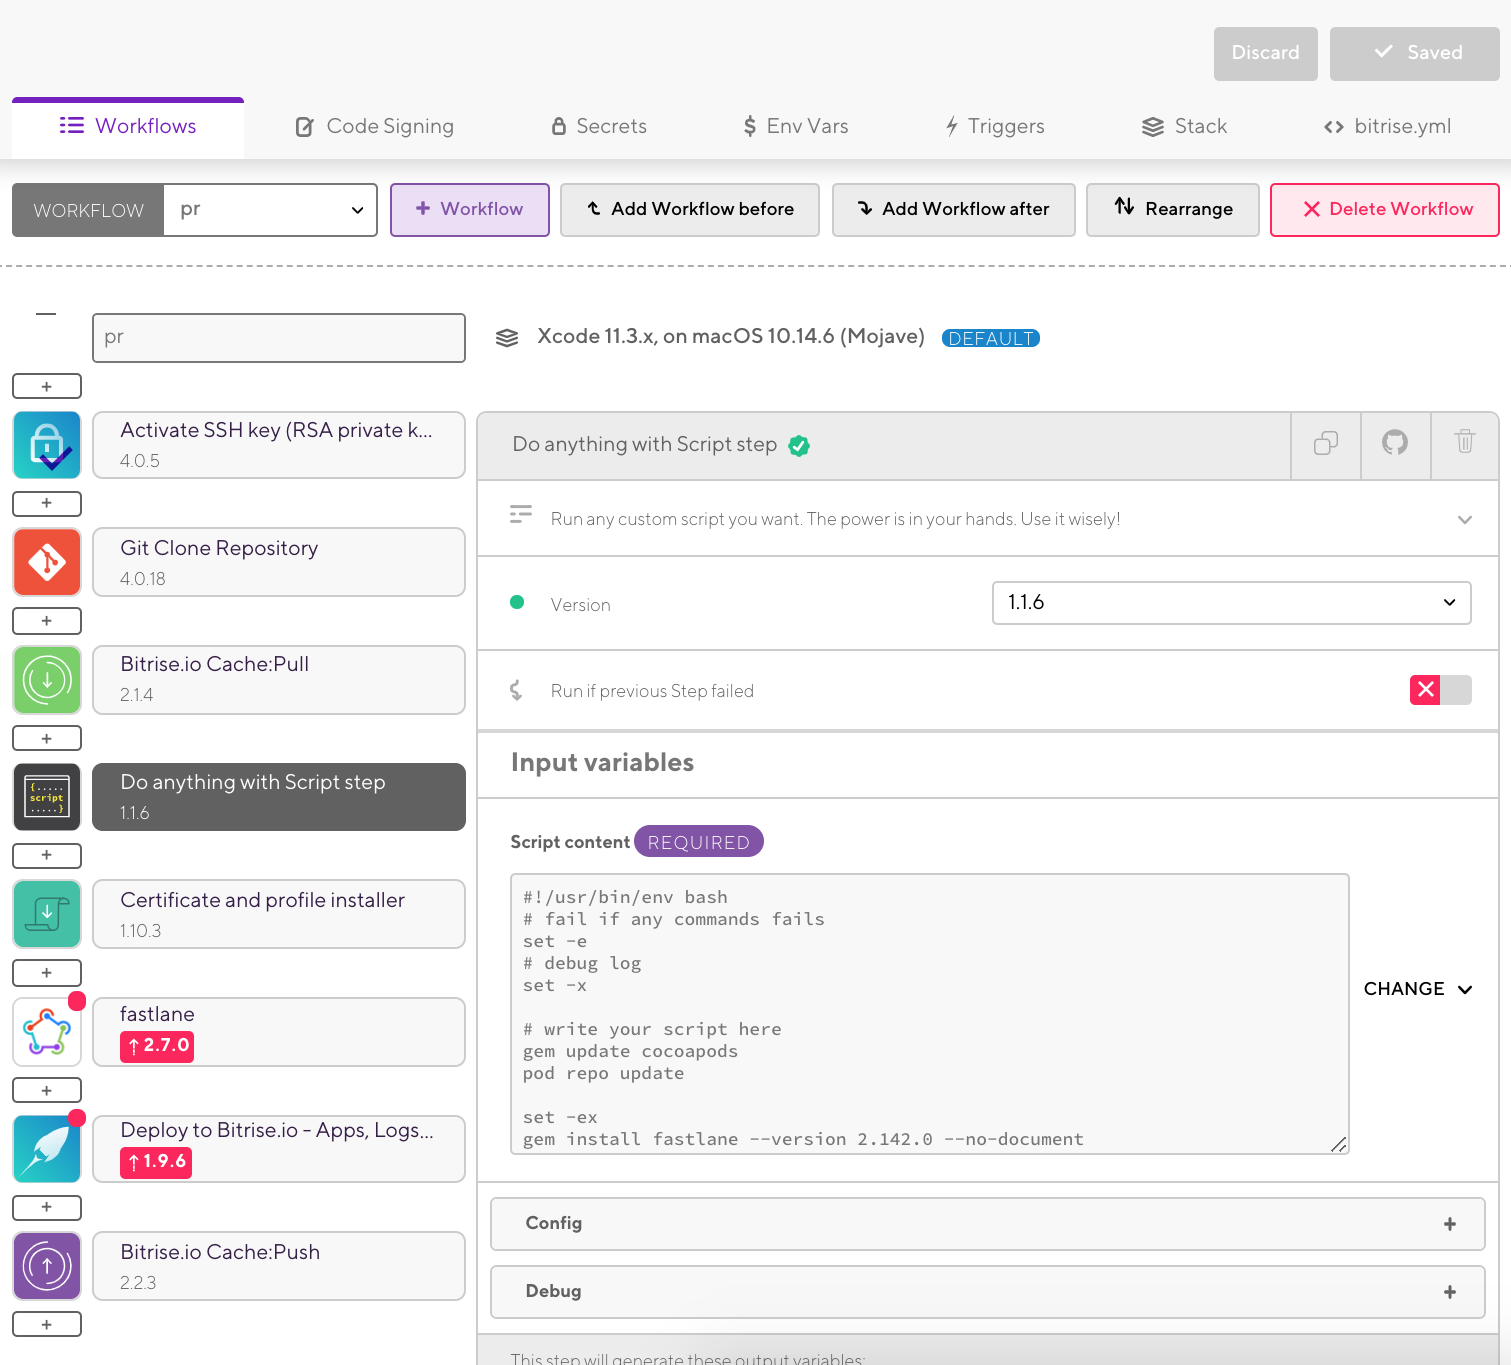Image resolution: width=1511 pixels, height=1365 pixels.
Task: Open the workflow selector dropdown showing pr
Action: tap(270, 210)
